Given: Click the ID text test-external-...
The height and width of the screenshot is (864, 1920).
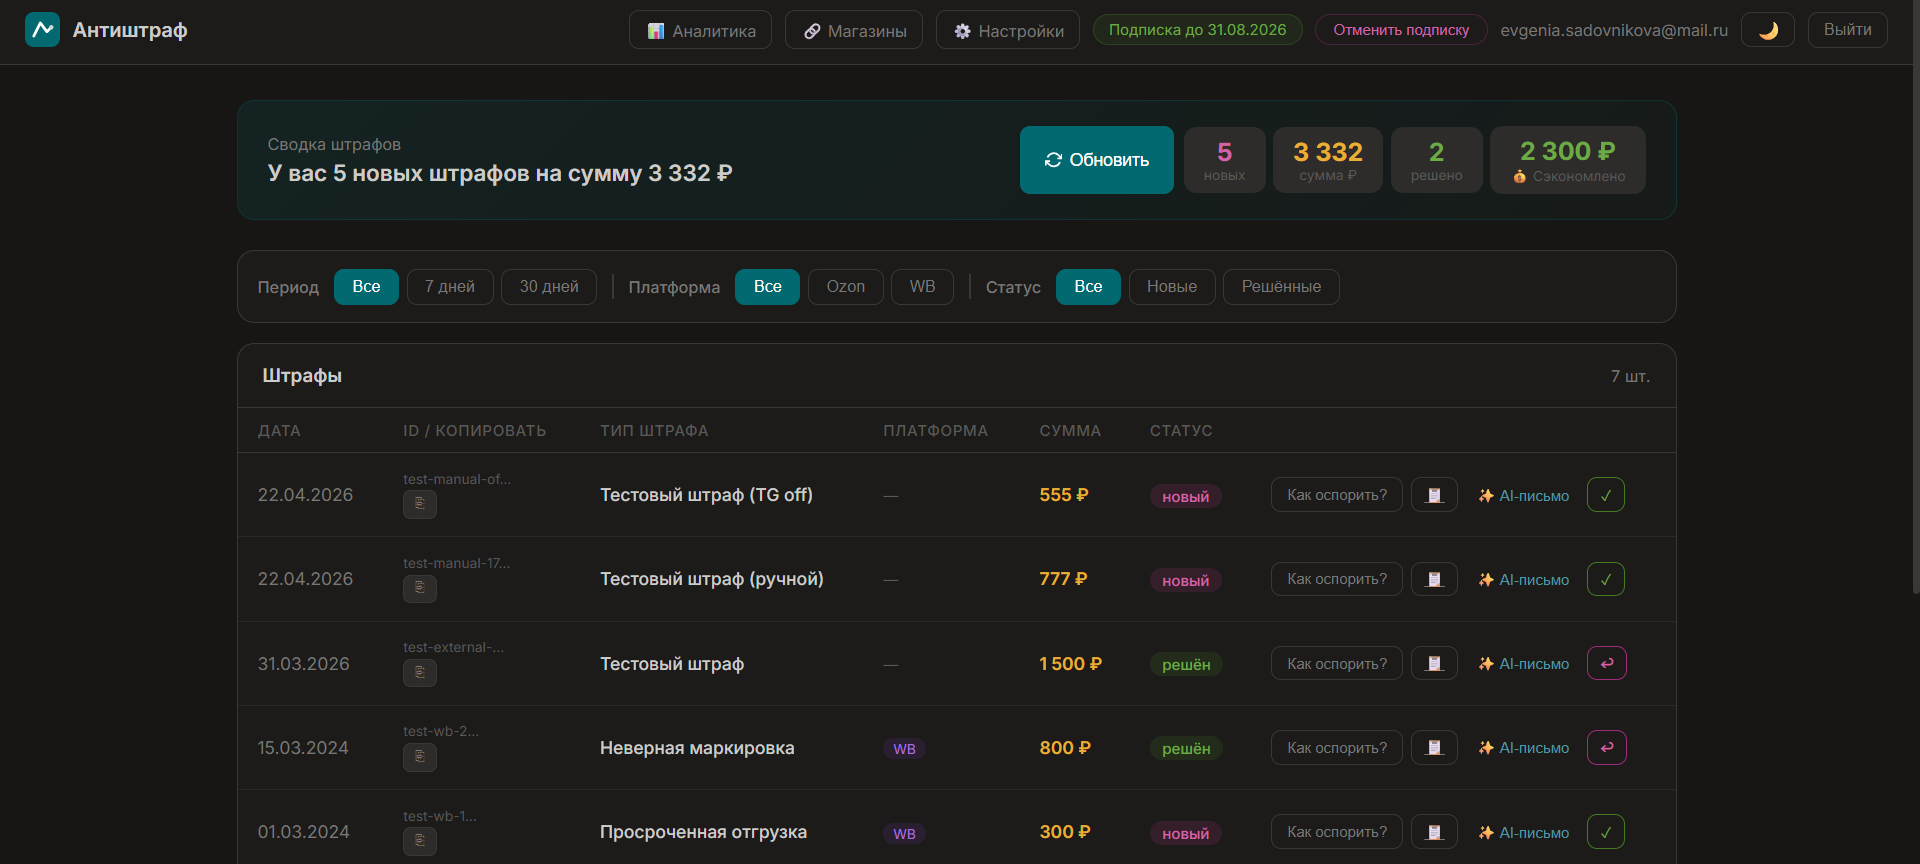Looking at the screenshot, I should (453, 647).
